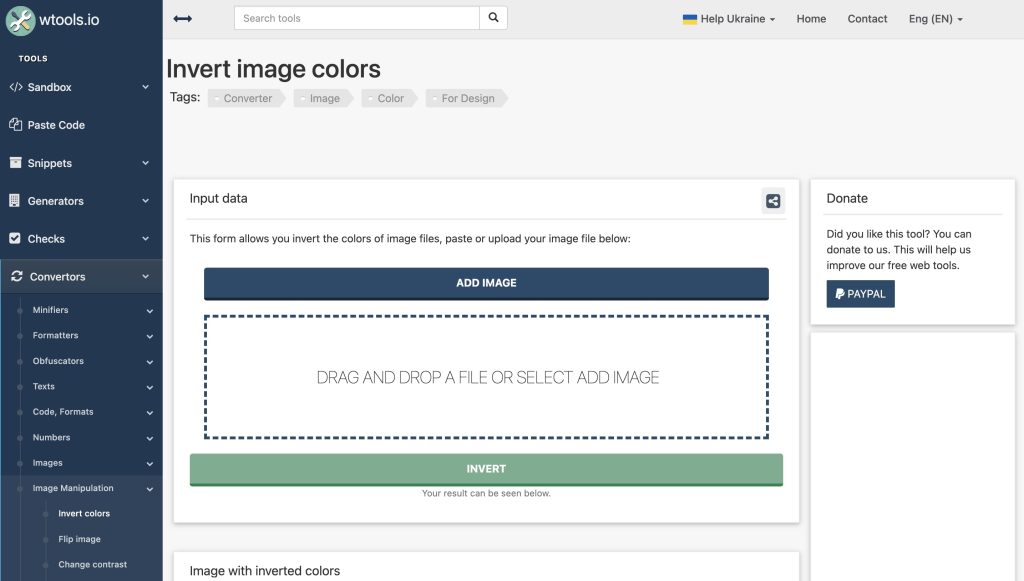Expand the Formatters submenu chevron
Viewport: 1024px width, 581px height.
[150, 336]
